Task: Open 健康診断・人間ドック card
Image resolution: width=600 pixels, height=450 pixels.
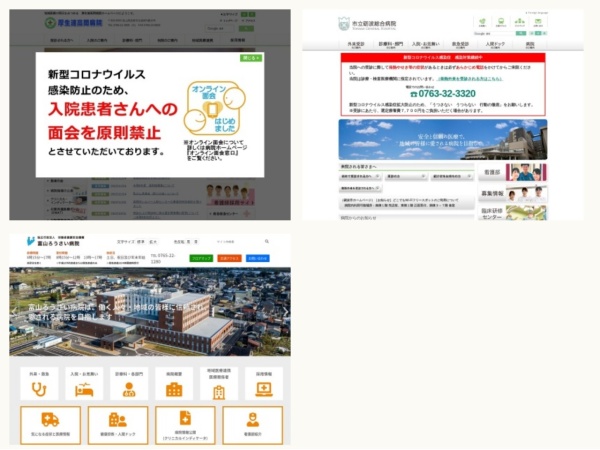Action: click(x=118, y=426)
